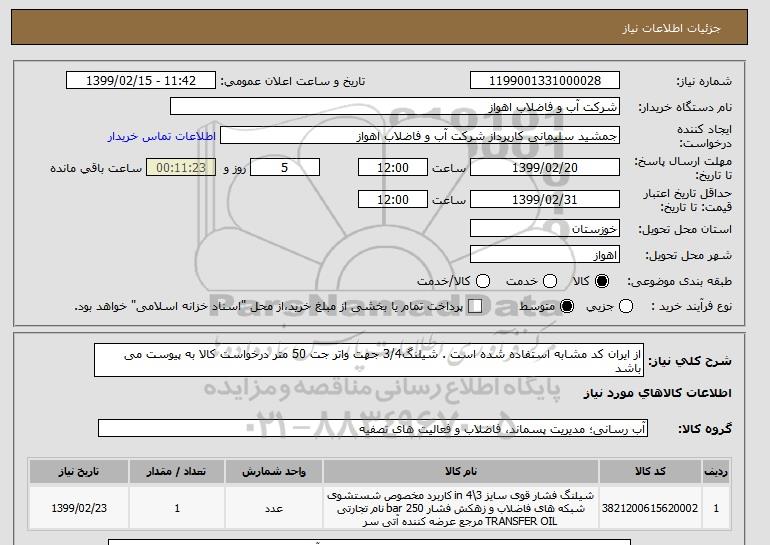Screen dimensions: 770x545
Task: Click the need date cell 1399/02/23
Action: click(79, 508)
